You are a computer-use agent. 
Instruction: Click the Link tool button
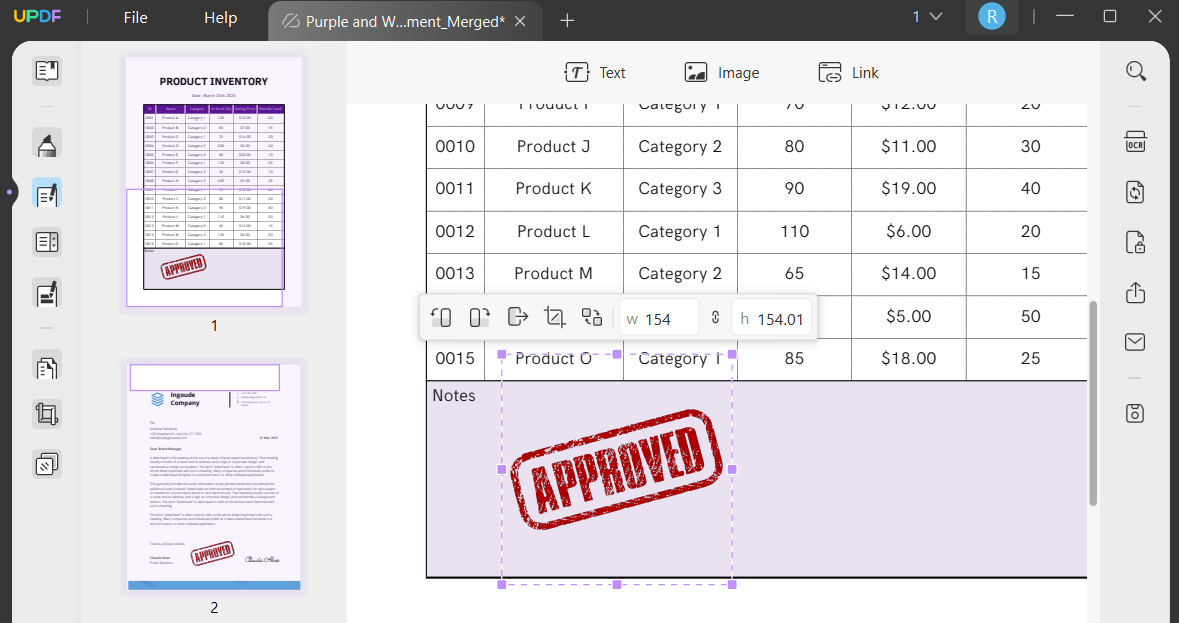click(848, 72)
